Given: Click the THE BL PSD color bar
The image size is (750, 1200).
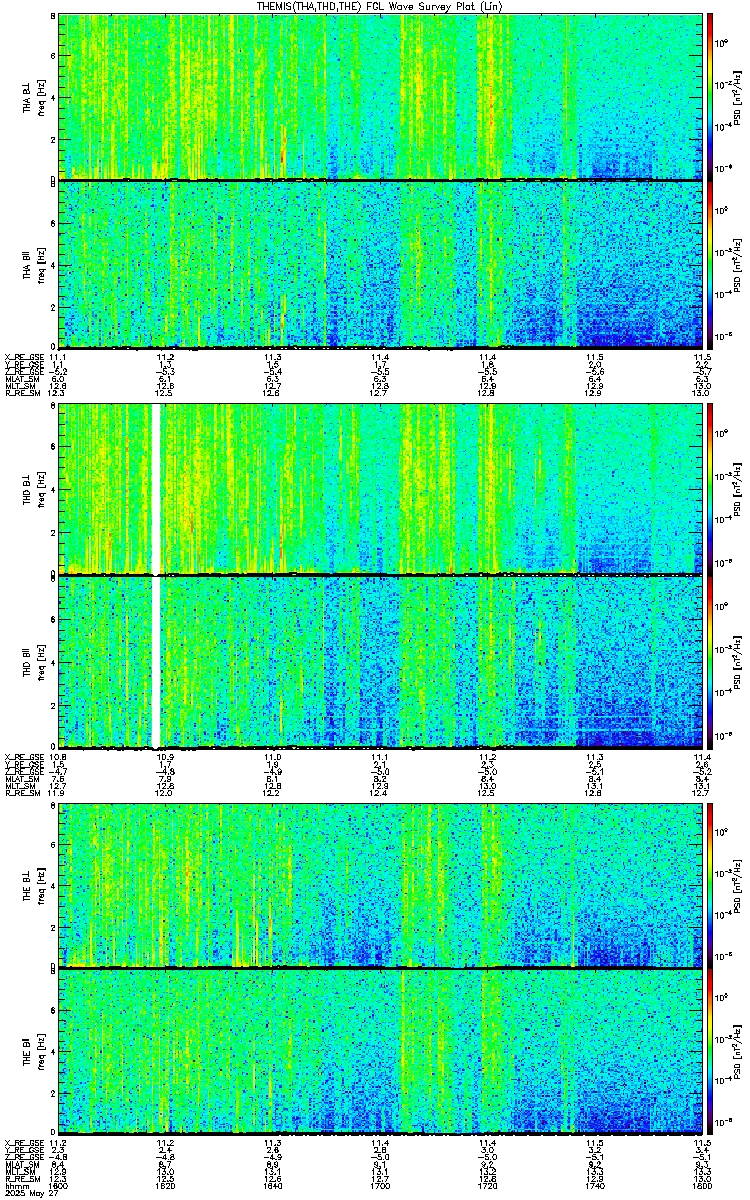Looking at the screenshot, I should coord(710,884).
